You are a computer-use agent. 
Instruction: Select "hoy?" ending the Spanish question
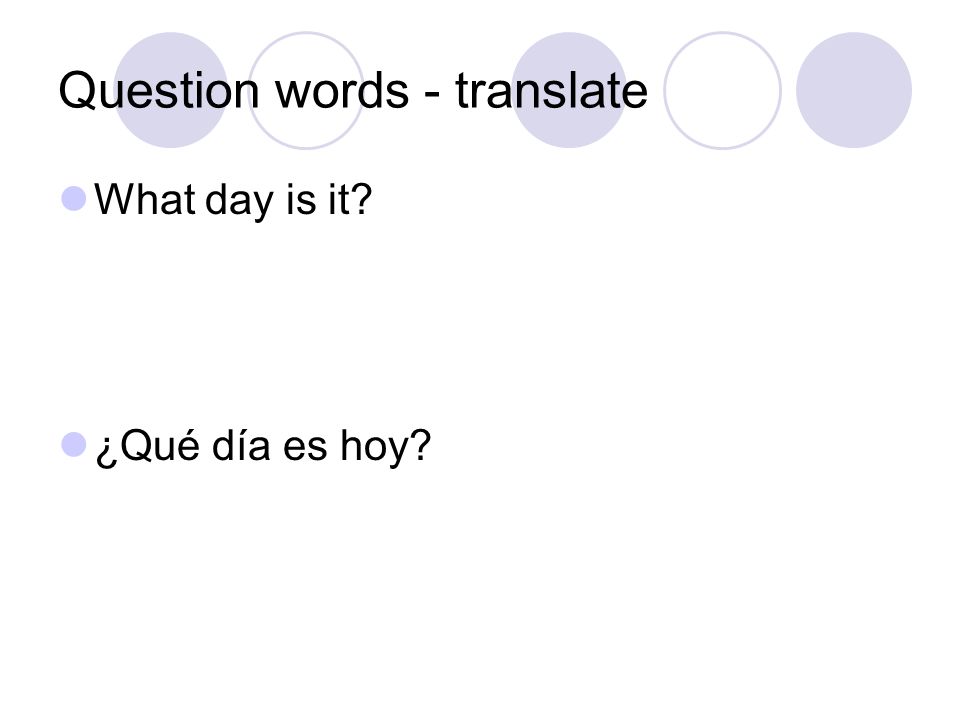386,447
